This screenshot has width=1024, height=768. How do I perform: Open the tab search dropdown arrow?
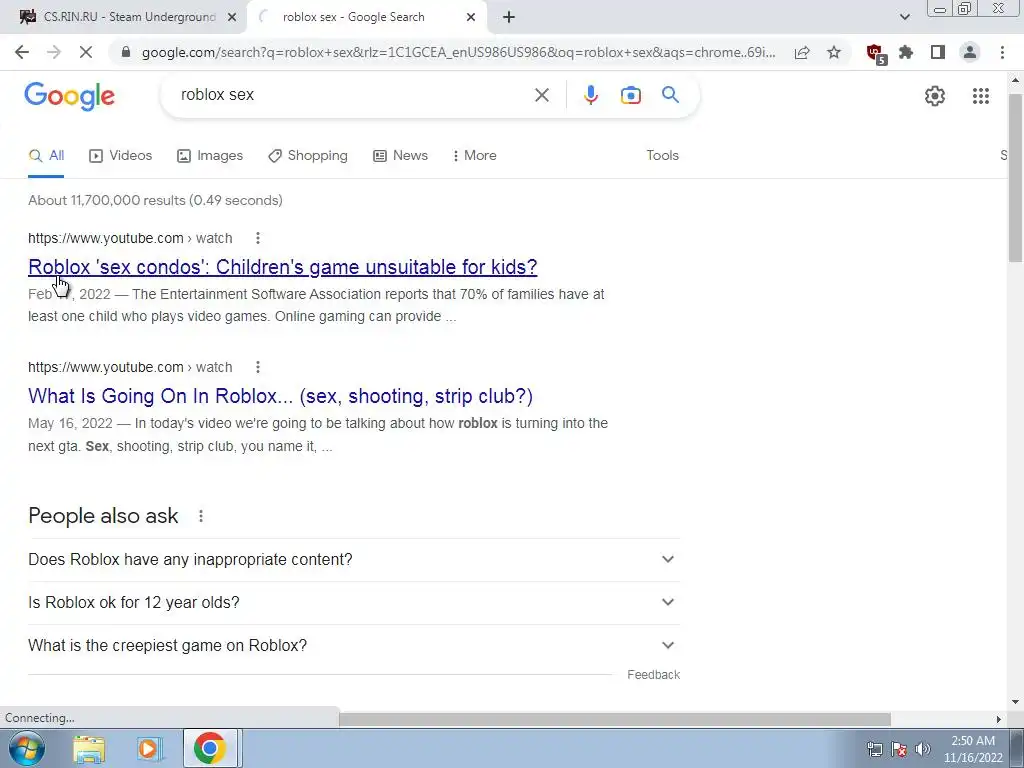[904, 18]
